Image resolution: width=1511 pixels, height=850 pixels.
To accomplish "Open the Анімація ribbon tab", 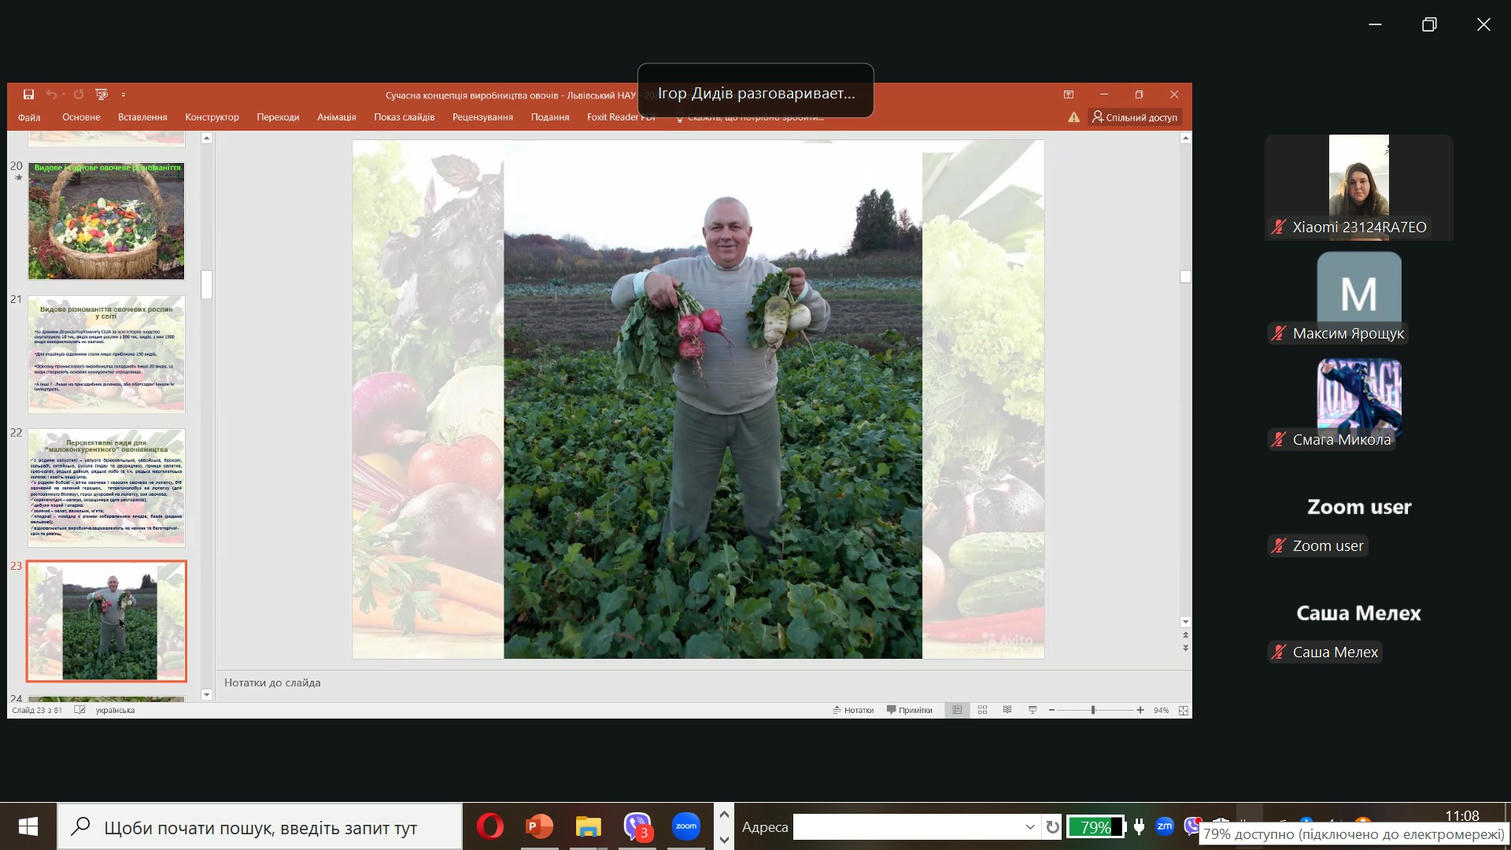I will [x=336, y=117].
